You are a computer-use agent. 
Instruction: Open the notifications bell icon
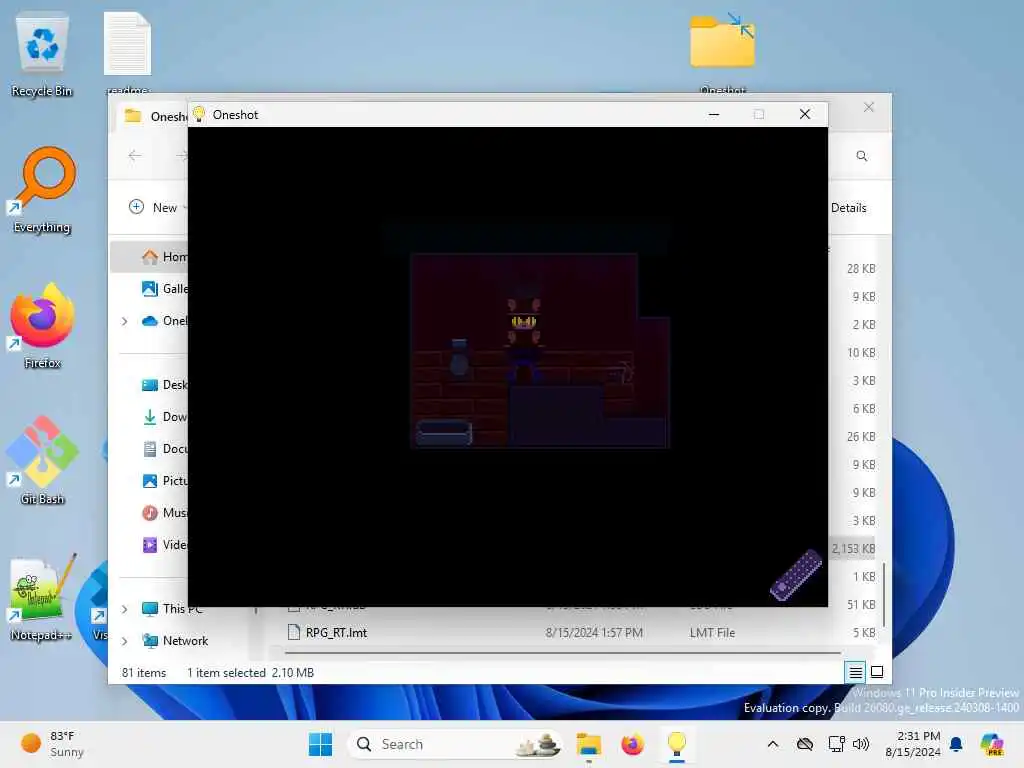coord(956,744)
